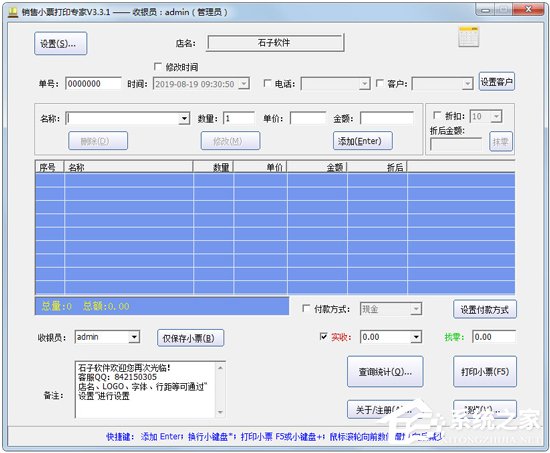Enable the 修改时间 checkbox
Image resolution: width=550 pixels, height=453 pixels.
(x=158, y=66)
